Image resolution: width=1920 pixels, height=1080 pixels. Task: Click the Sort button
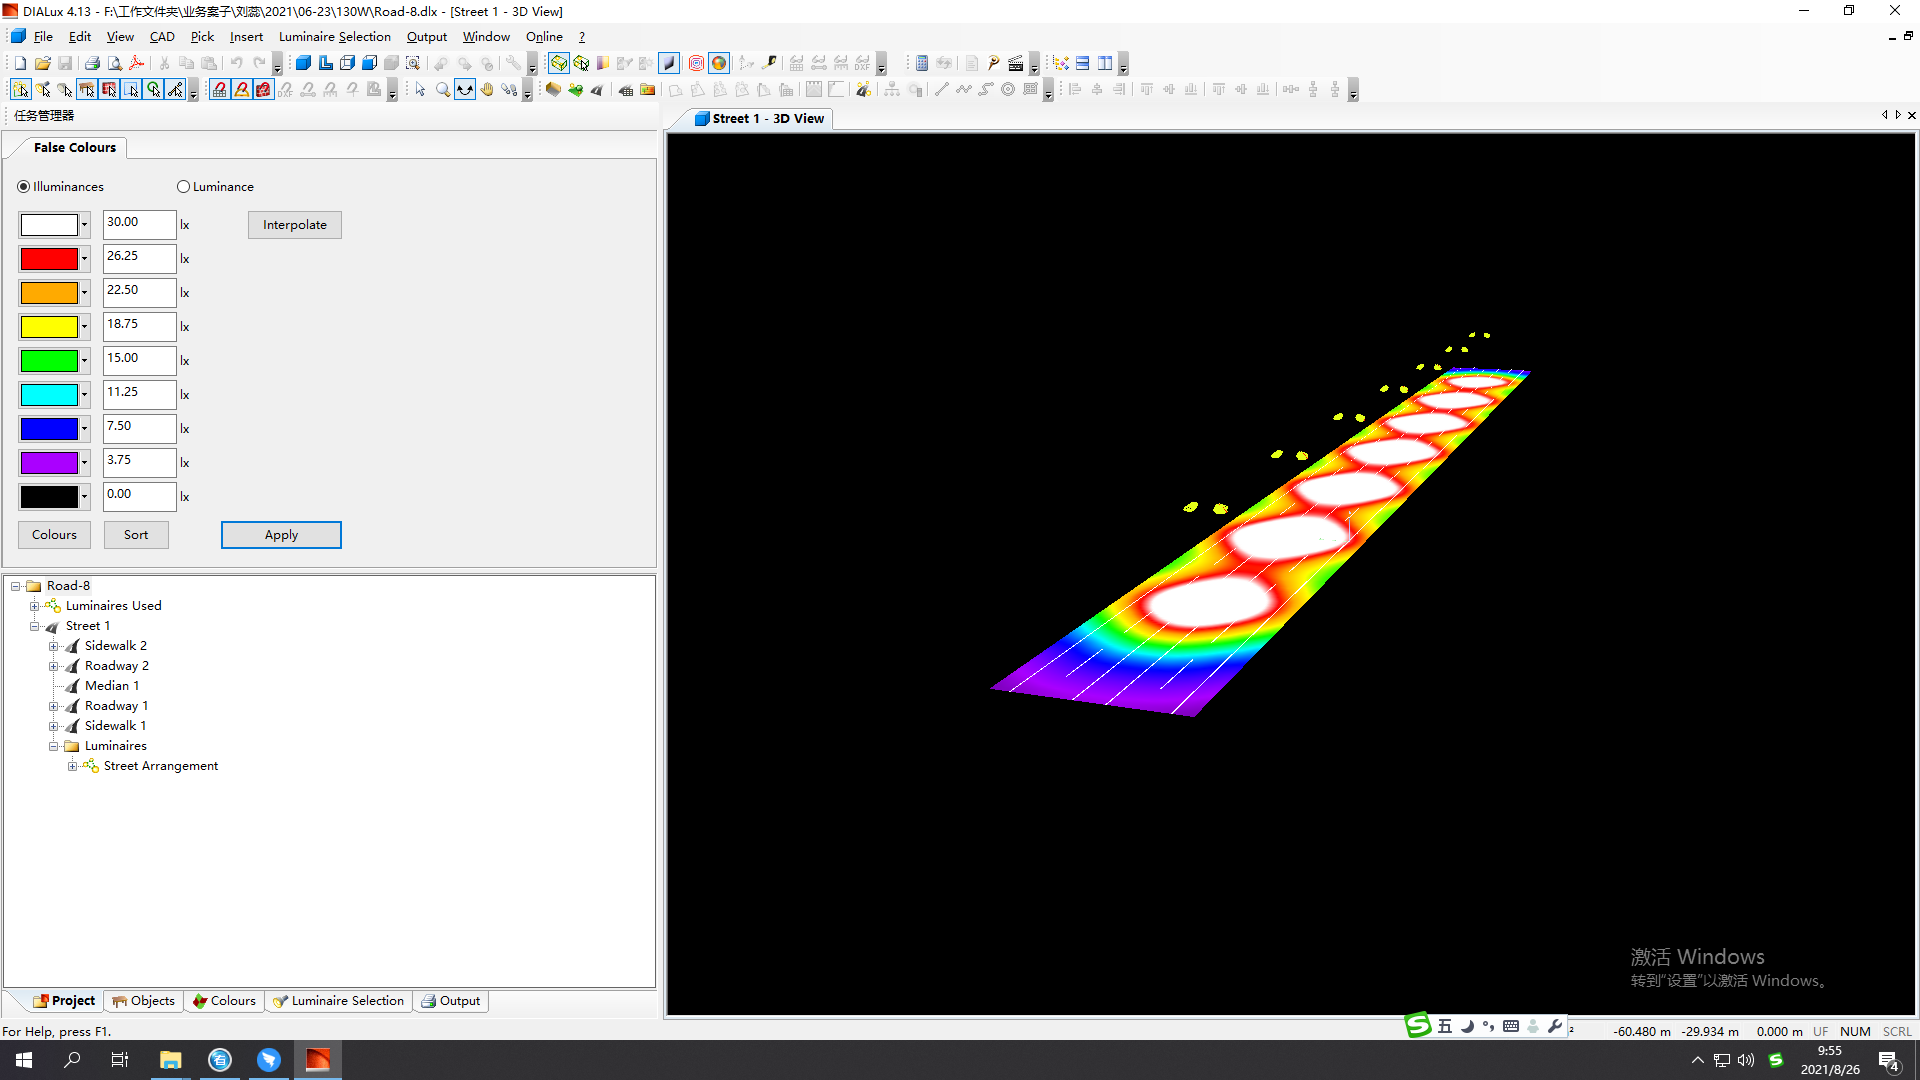pos(136,535)
